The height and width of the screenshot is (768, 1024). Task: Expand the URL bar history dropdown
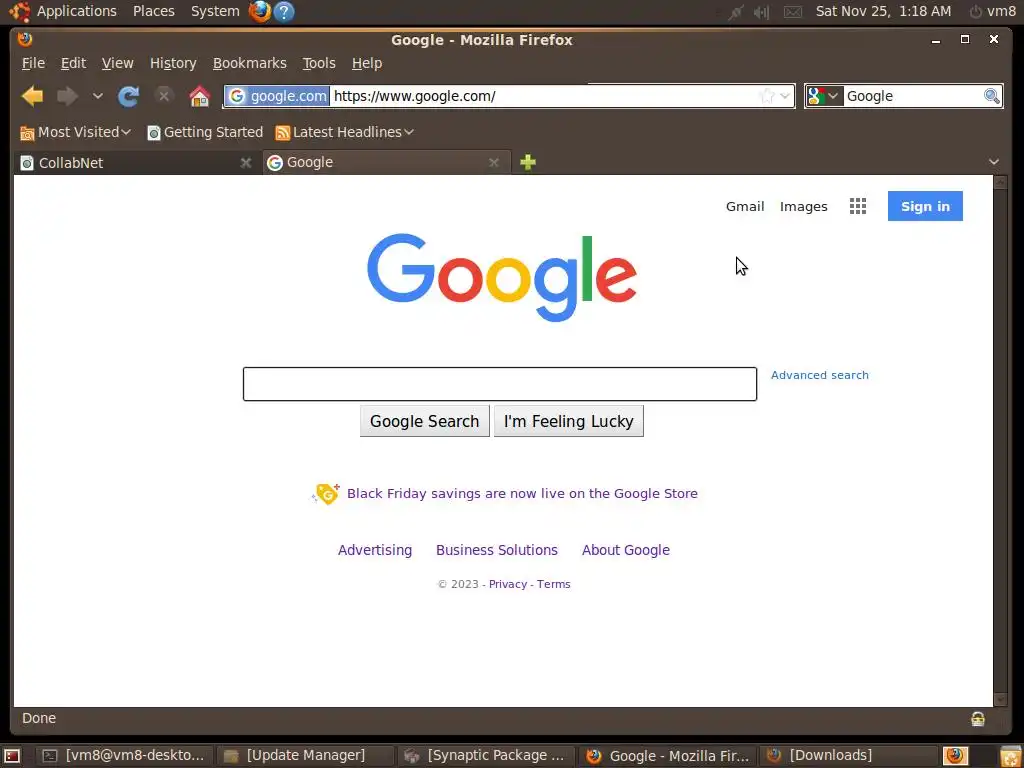785,97
